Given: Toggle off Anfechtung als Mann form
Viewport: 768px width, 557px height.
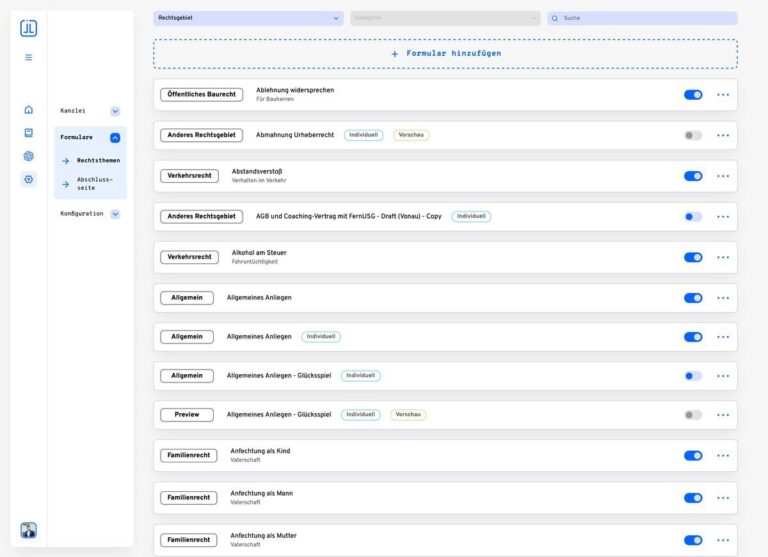Looking at the screenshot, I should (x=692, y=498).
